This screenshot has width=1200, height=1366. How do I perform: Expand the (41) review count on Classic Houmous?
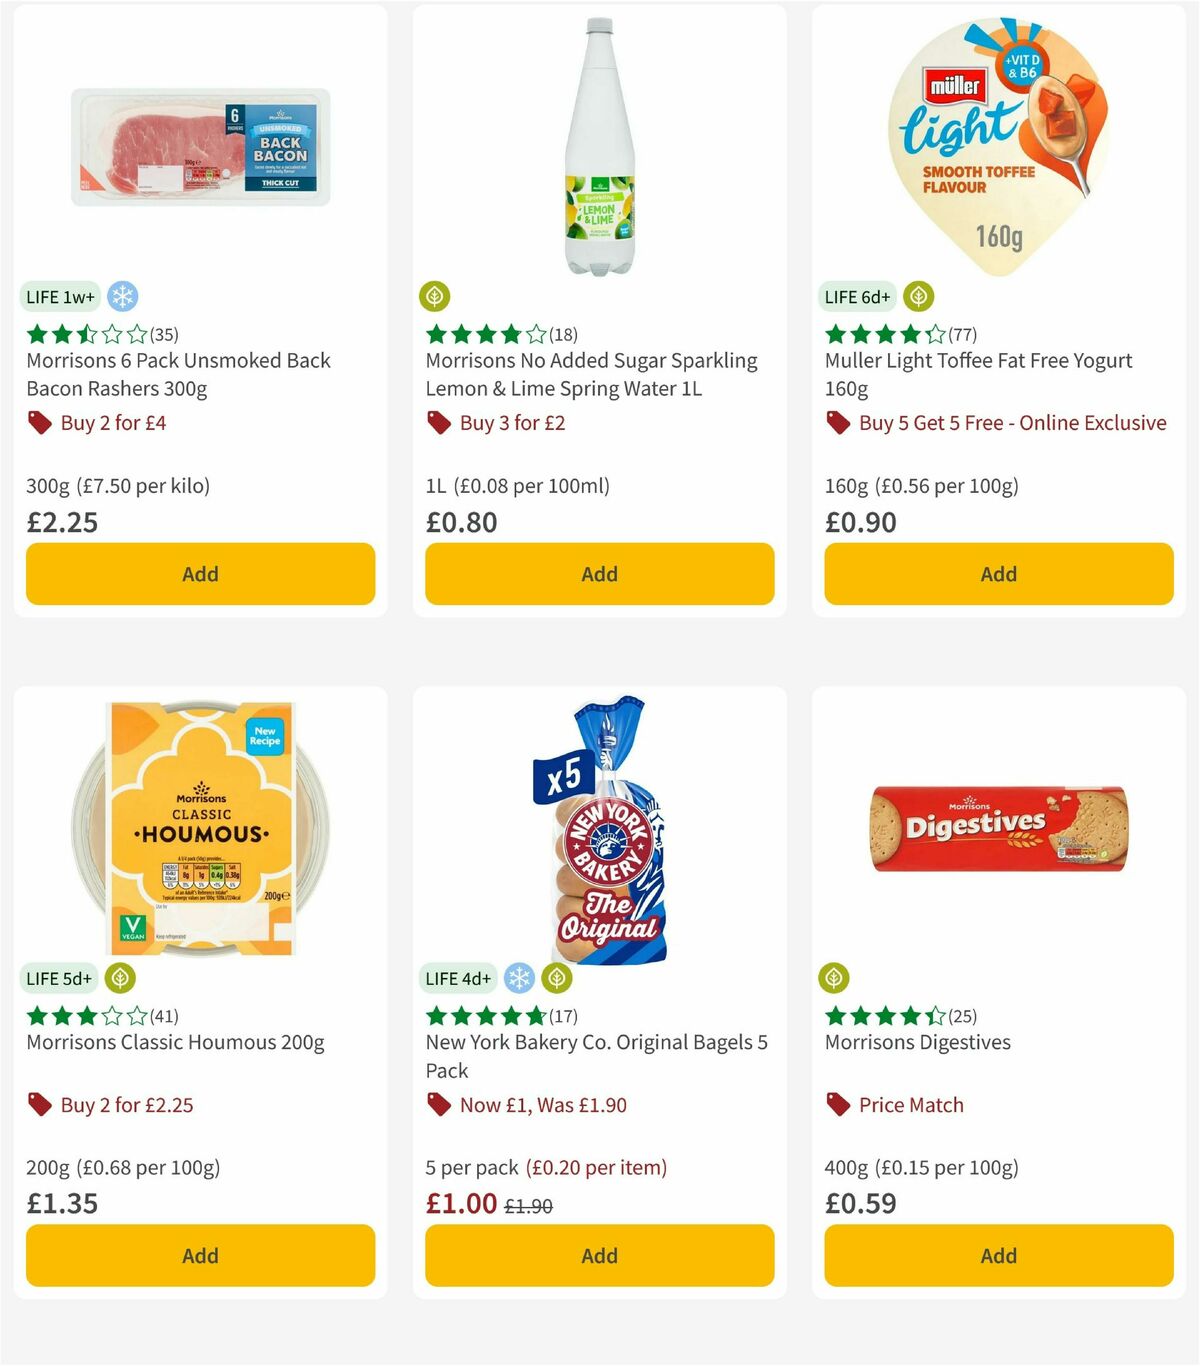click(163, 1016)
